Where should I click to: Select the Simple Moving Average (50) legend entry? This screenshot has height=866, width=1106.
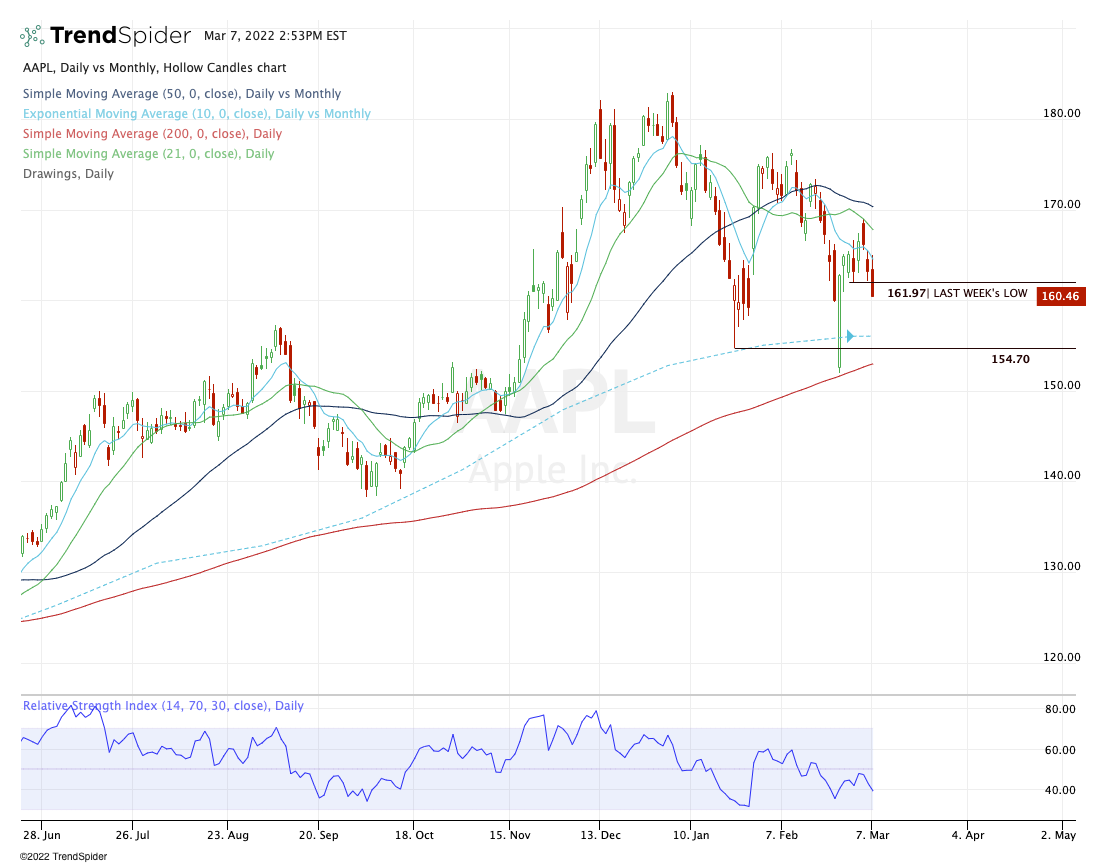click(182, 94)
